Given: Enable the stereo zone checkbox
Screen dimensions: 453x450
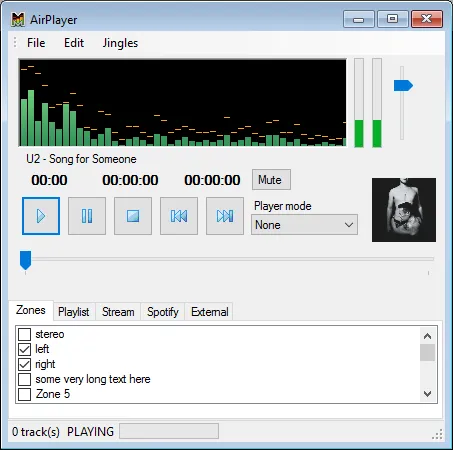Looking at the screenshot, I should point(24,334).
